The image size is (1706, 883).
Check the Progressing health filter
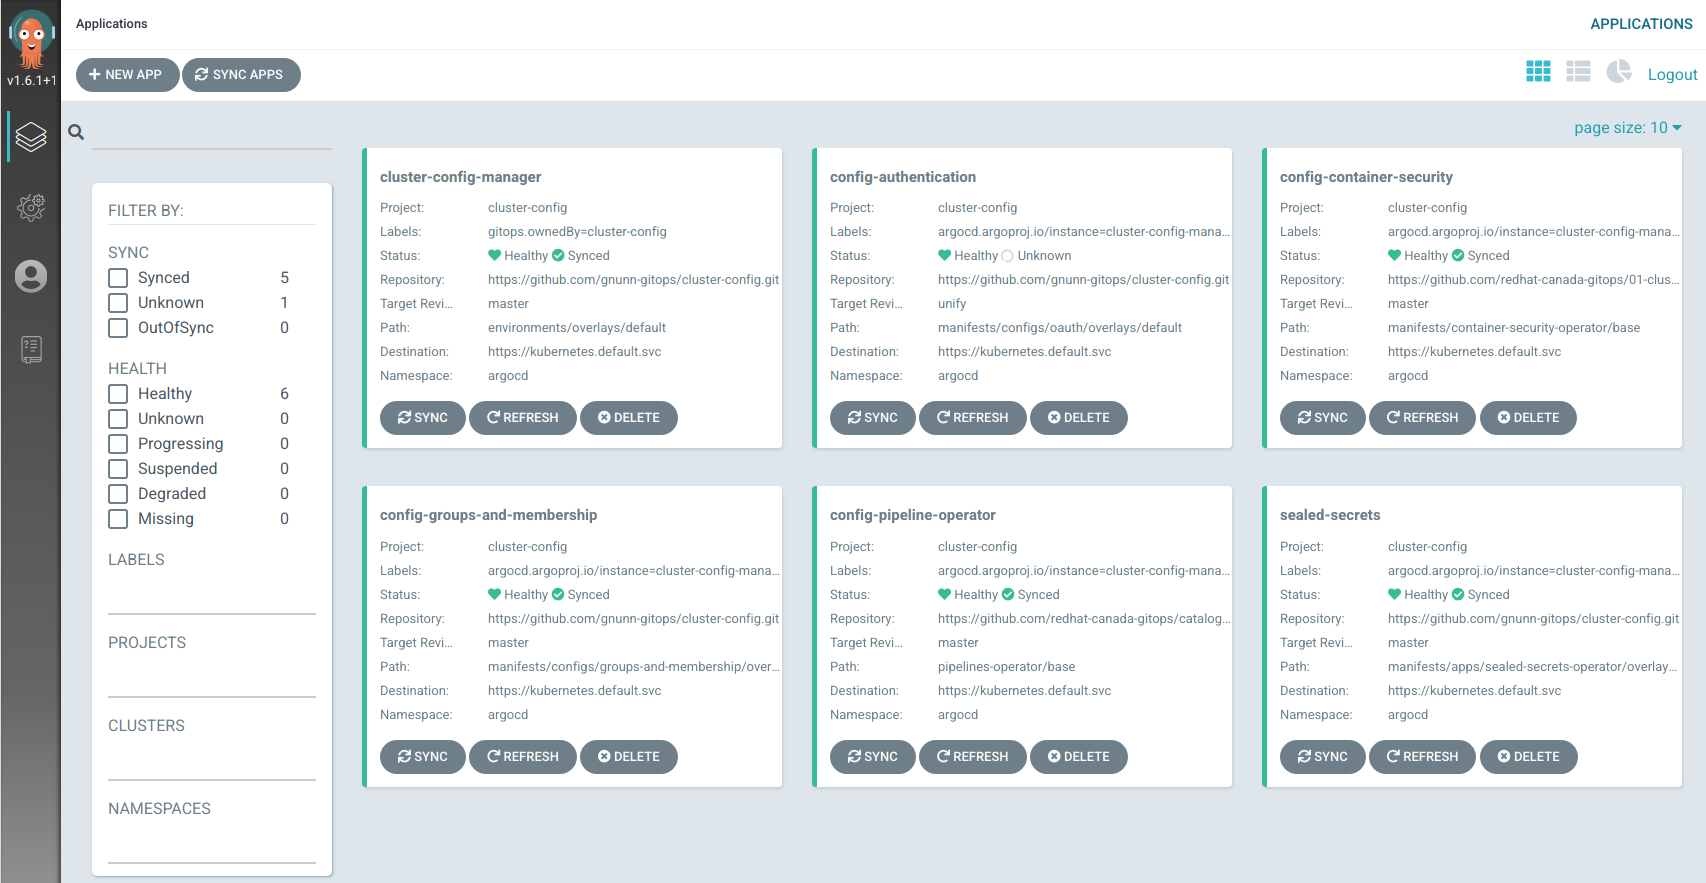coord(118,444)
